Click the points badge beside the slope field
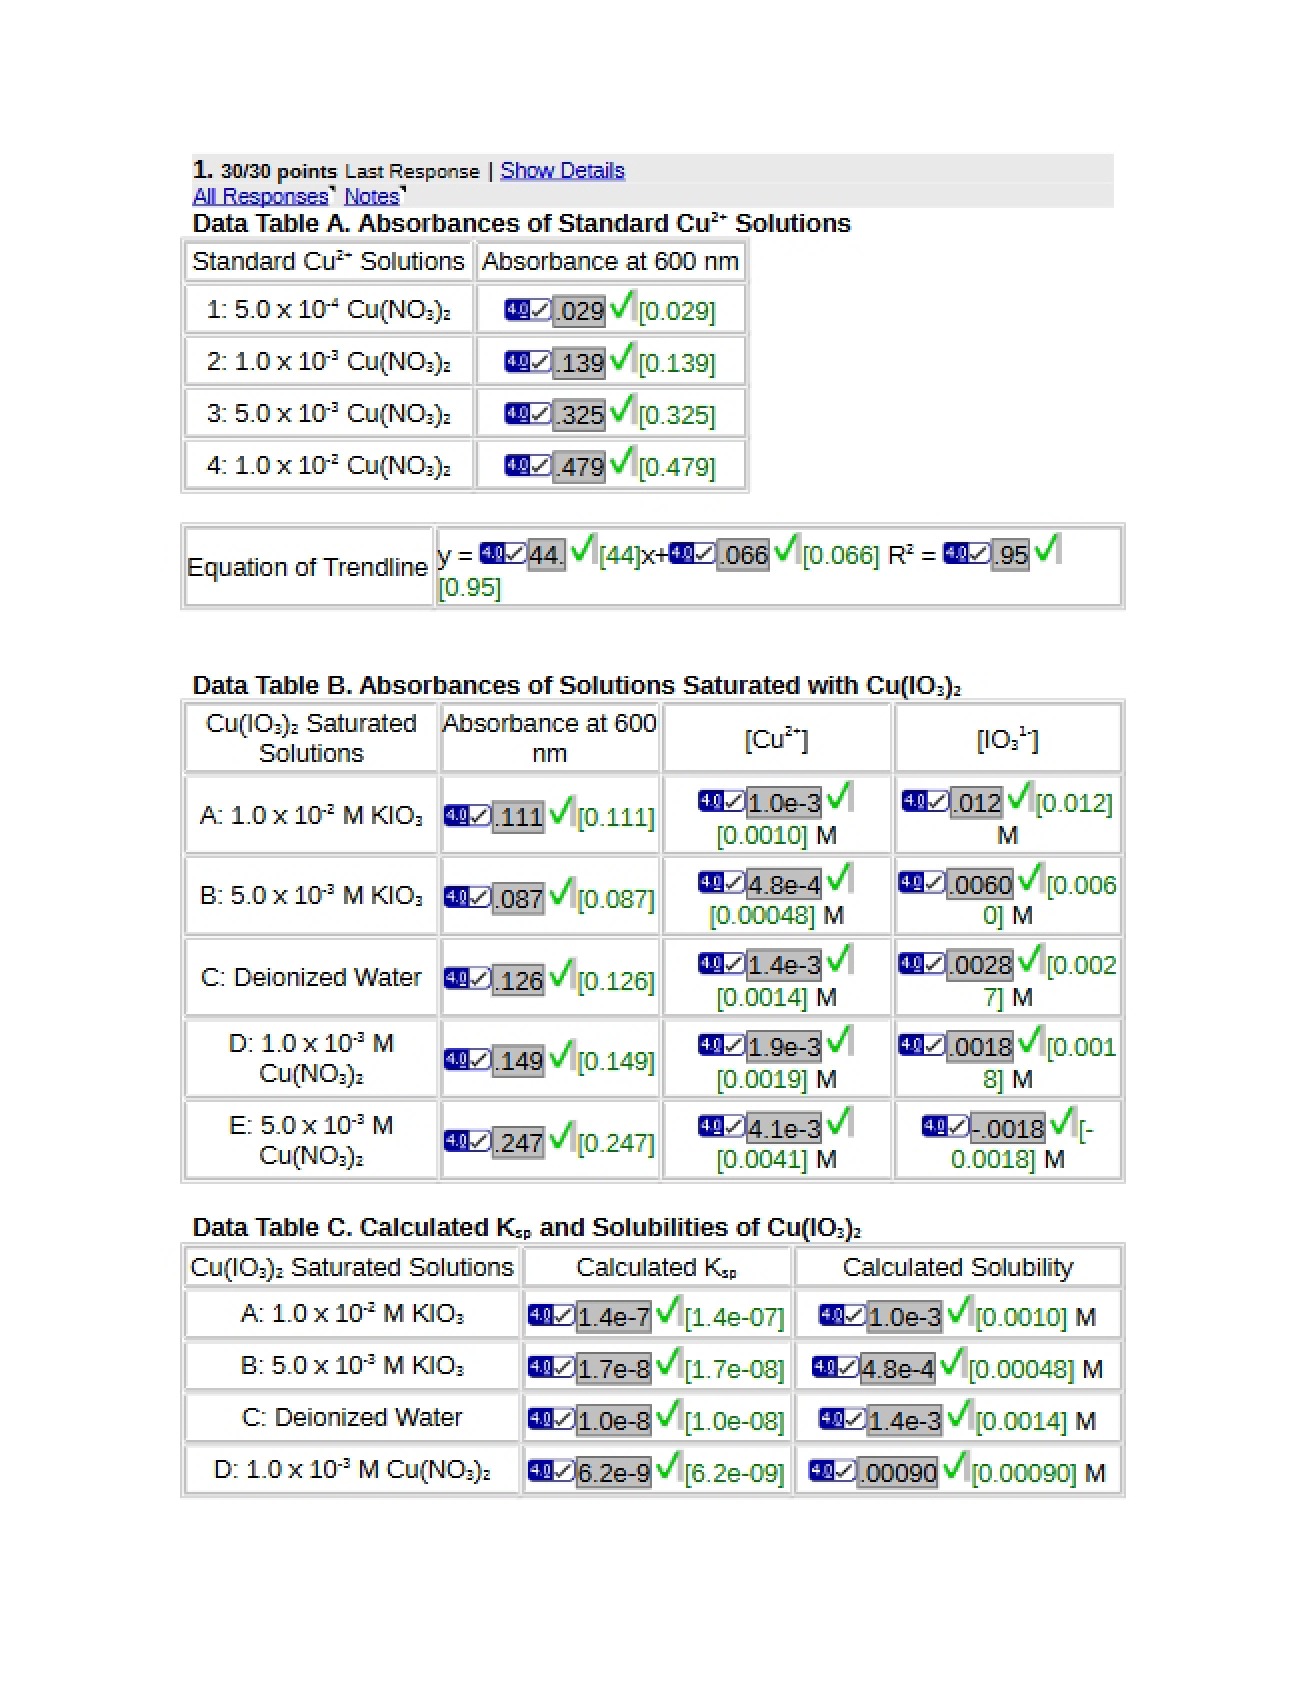Screen dimensions: 1306x1692 click(502, 553)
